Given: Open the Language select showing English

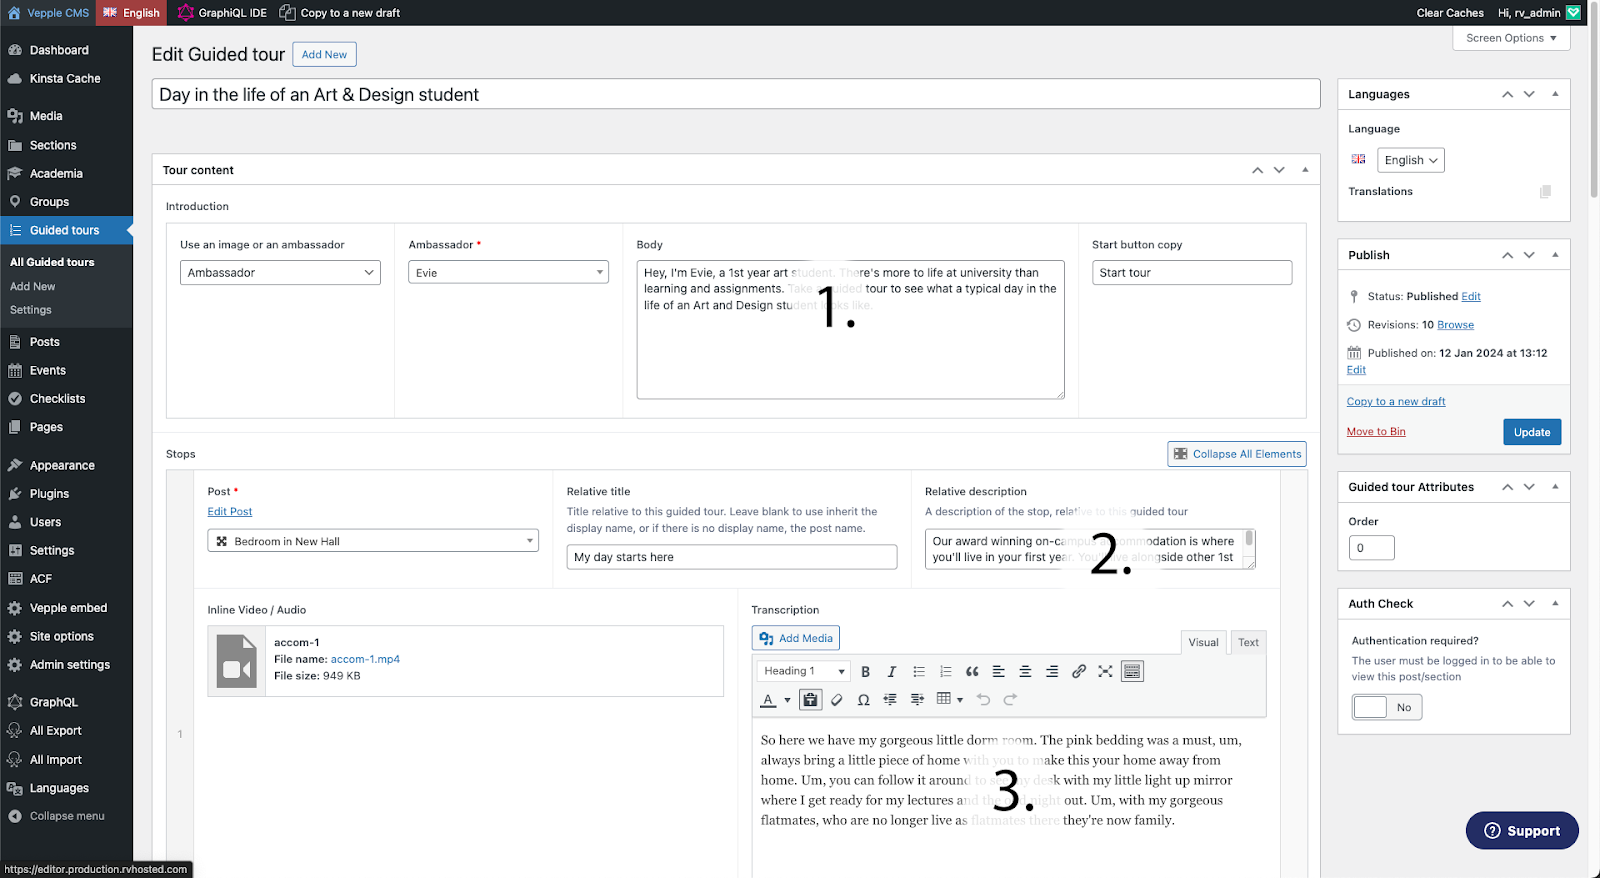Looking at the screenshot, I should (x=1411, y=160).
